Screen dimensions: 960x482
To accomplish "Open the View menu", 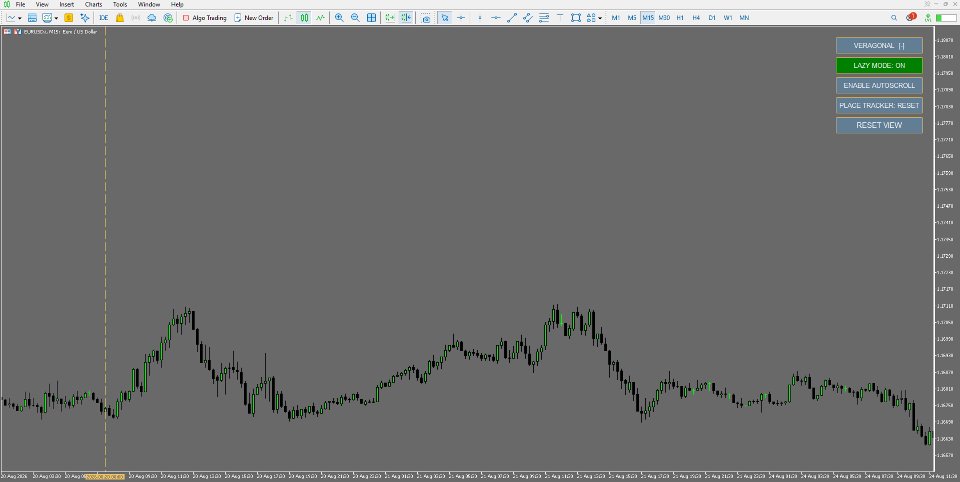I will tap(42, 4).
